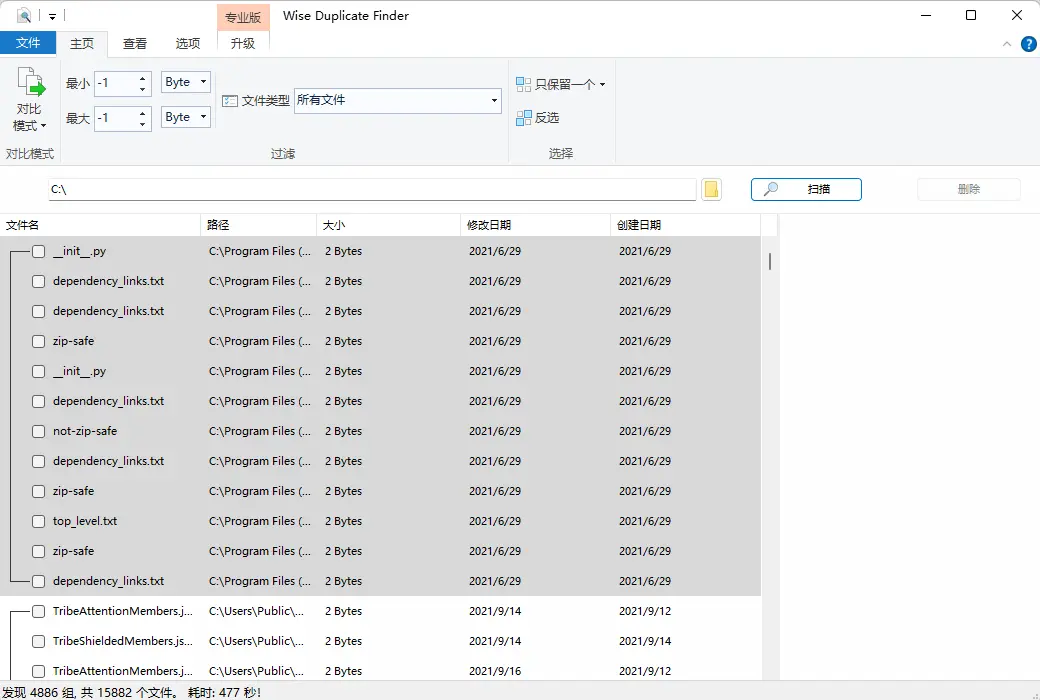
Task: Select the not-zip-safe file name
Action: click(85, 431)
